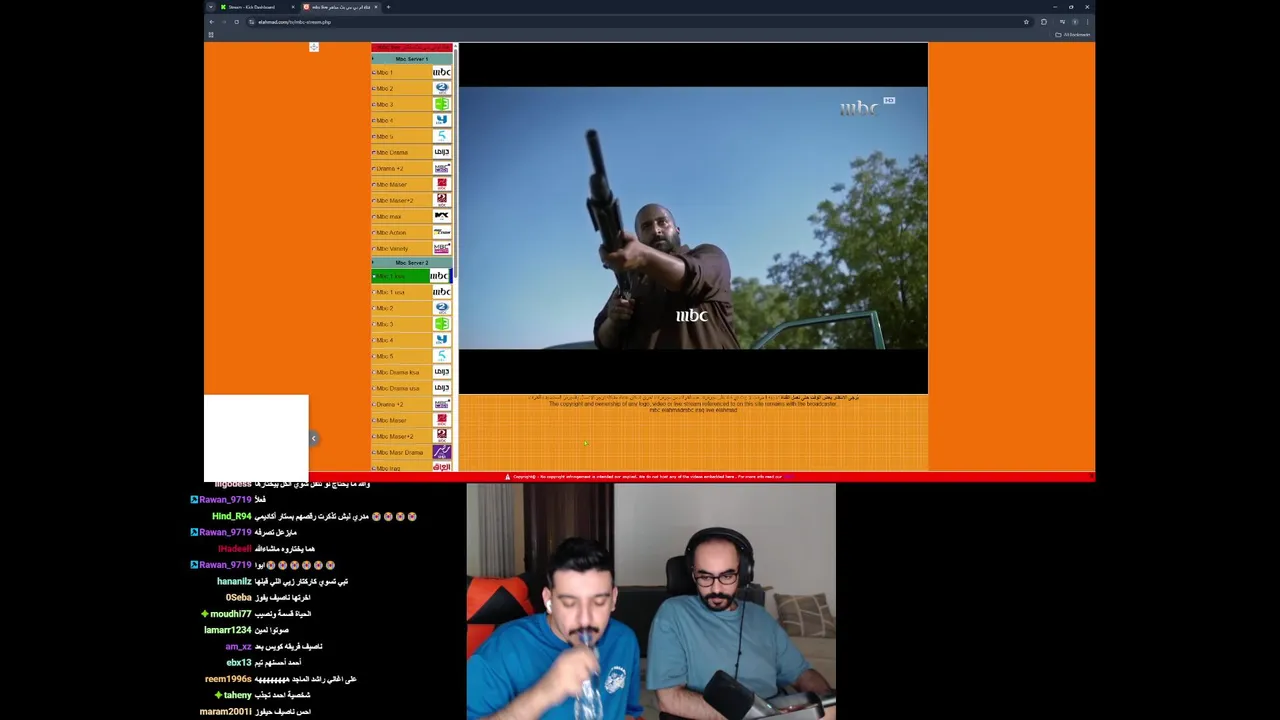Open the apps grid in bookmarks bar
Image resolution: width=1280 pixels, height=720 pixels.
pos(211,35)
